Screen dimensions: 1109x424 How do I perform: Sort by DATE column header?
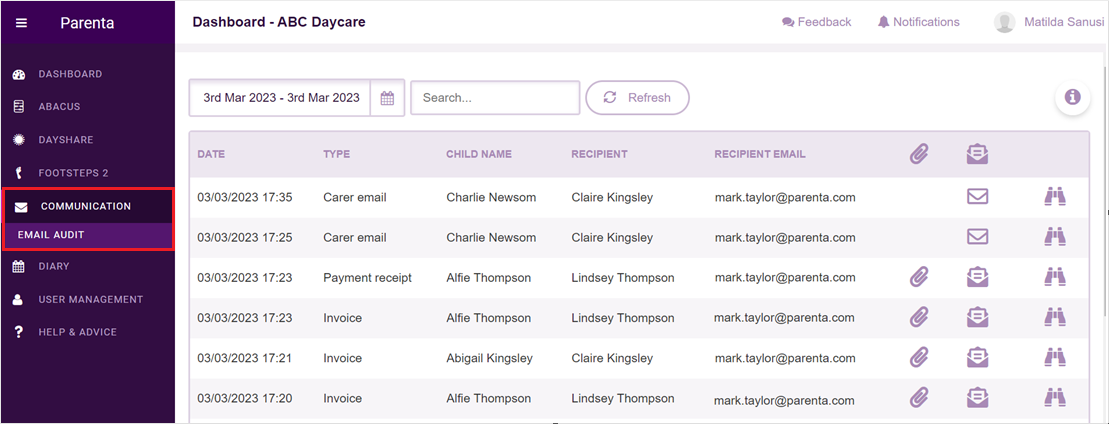(x=211, y=154)
